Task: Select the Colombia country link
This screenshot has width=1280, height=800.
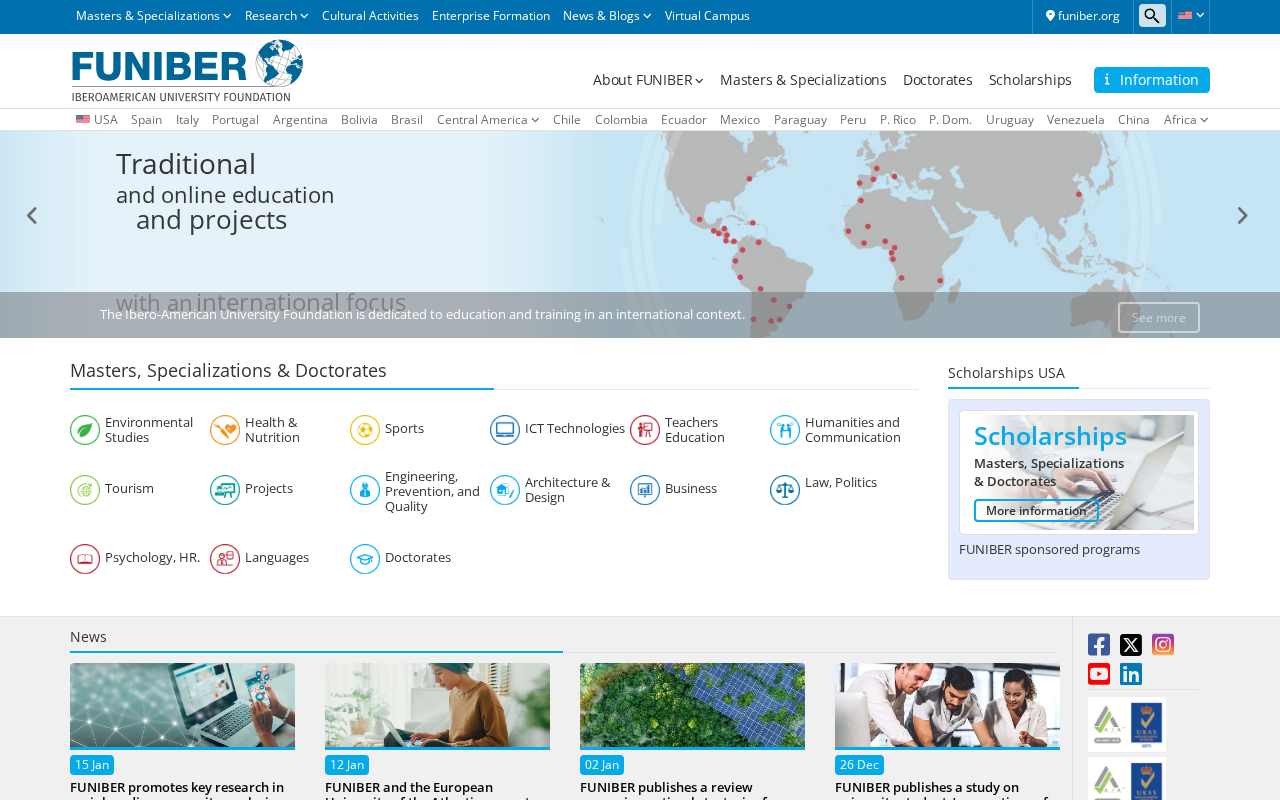Action: (621, 120)
